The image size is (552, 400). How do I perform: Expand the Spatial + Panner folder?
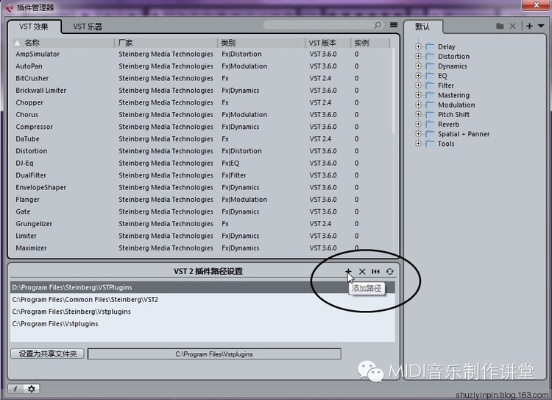(418, 133)
